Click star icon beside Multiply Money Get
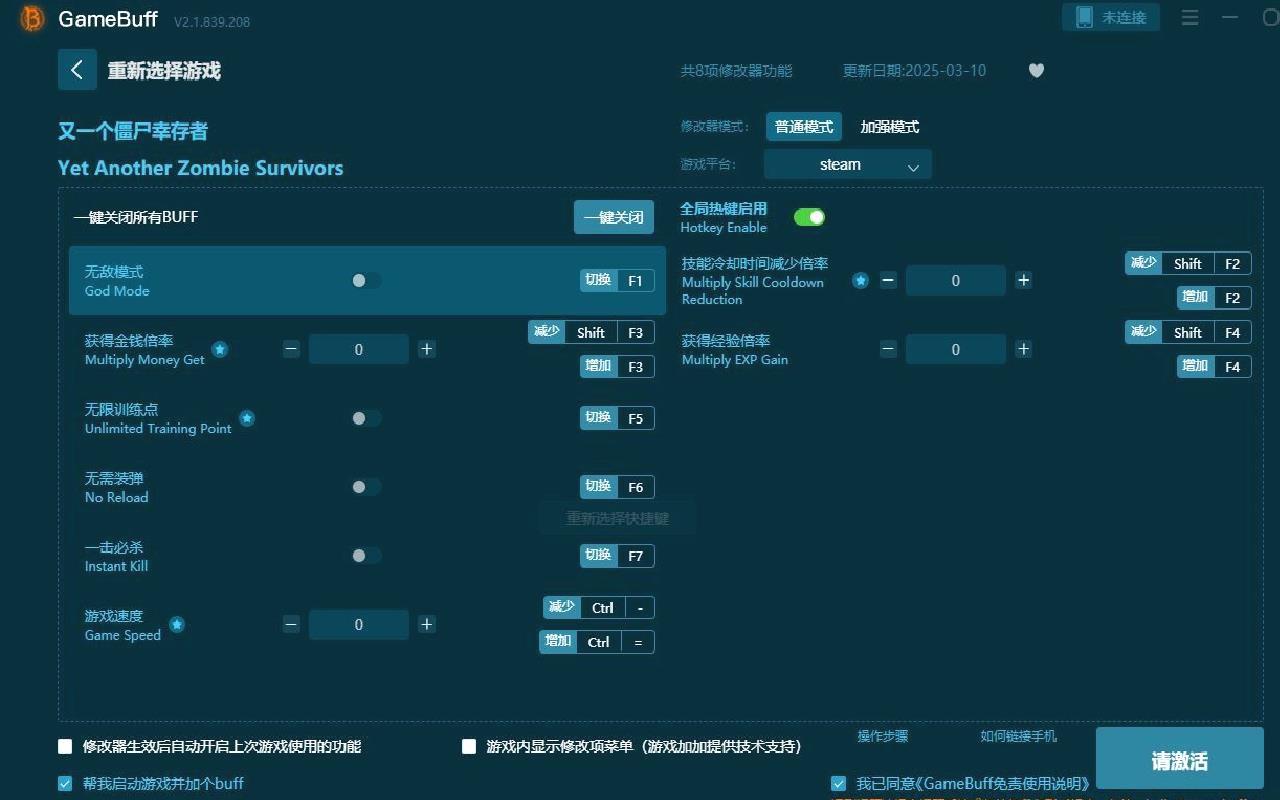1280x800 pixels. pyautogui.click(x=220, y=349)
